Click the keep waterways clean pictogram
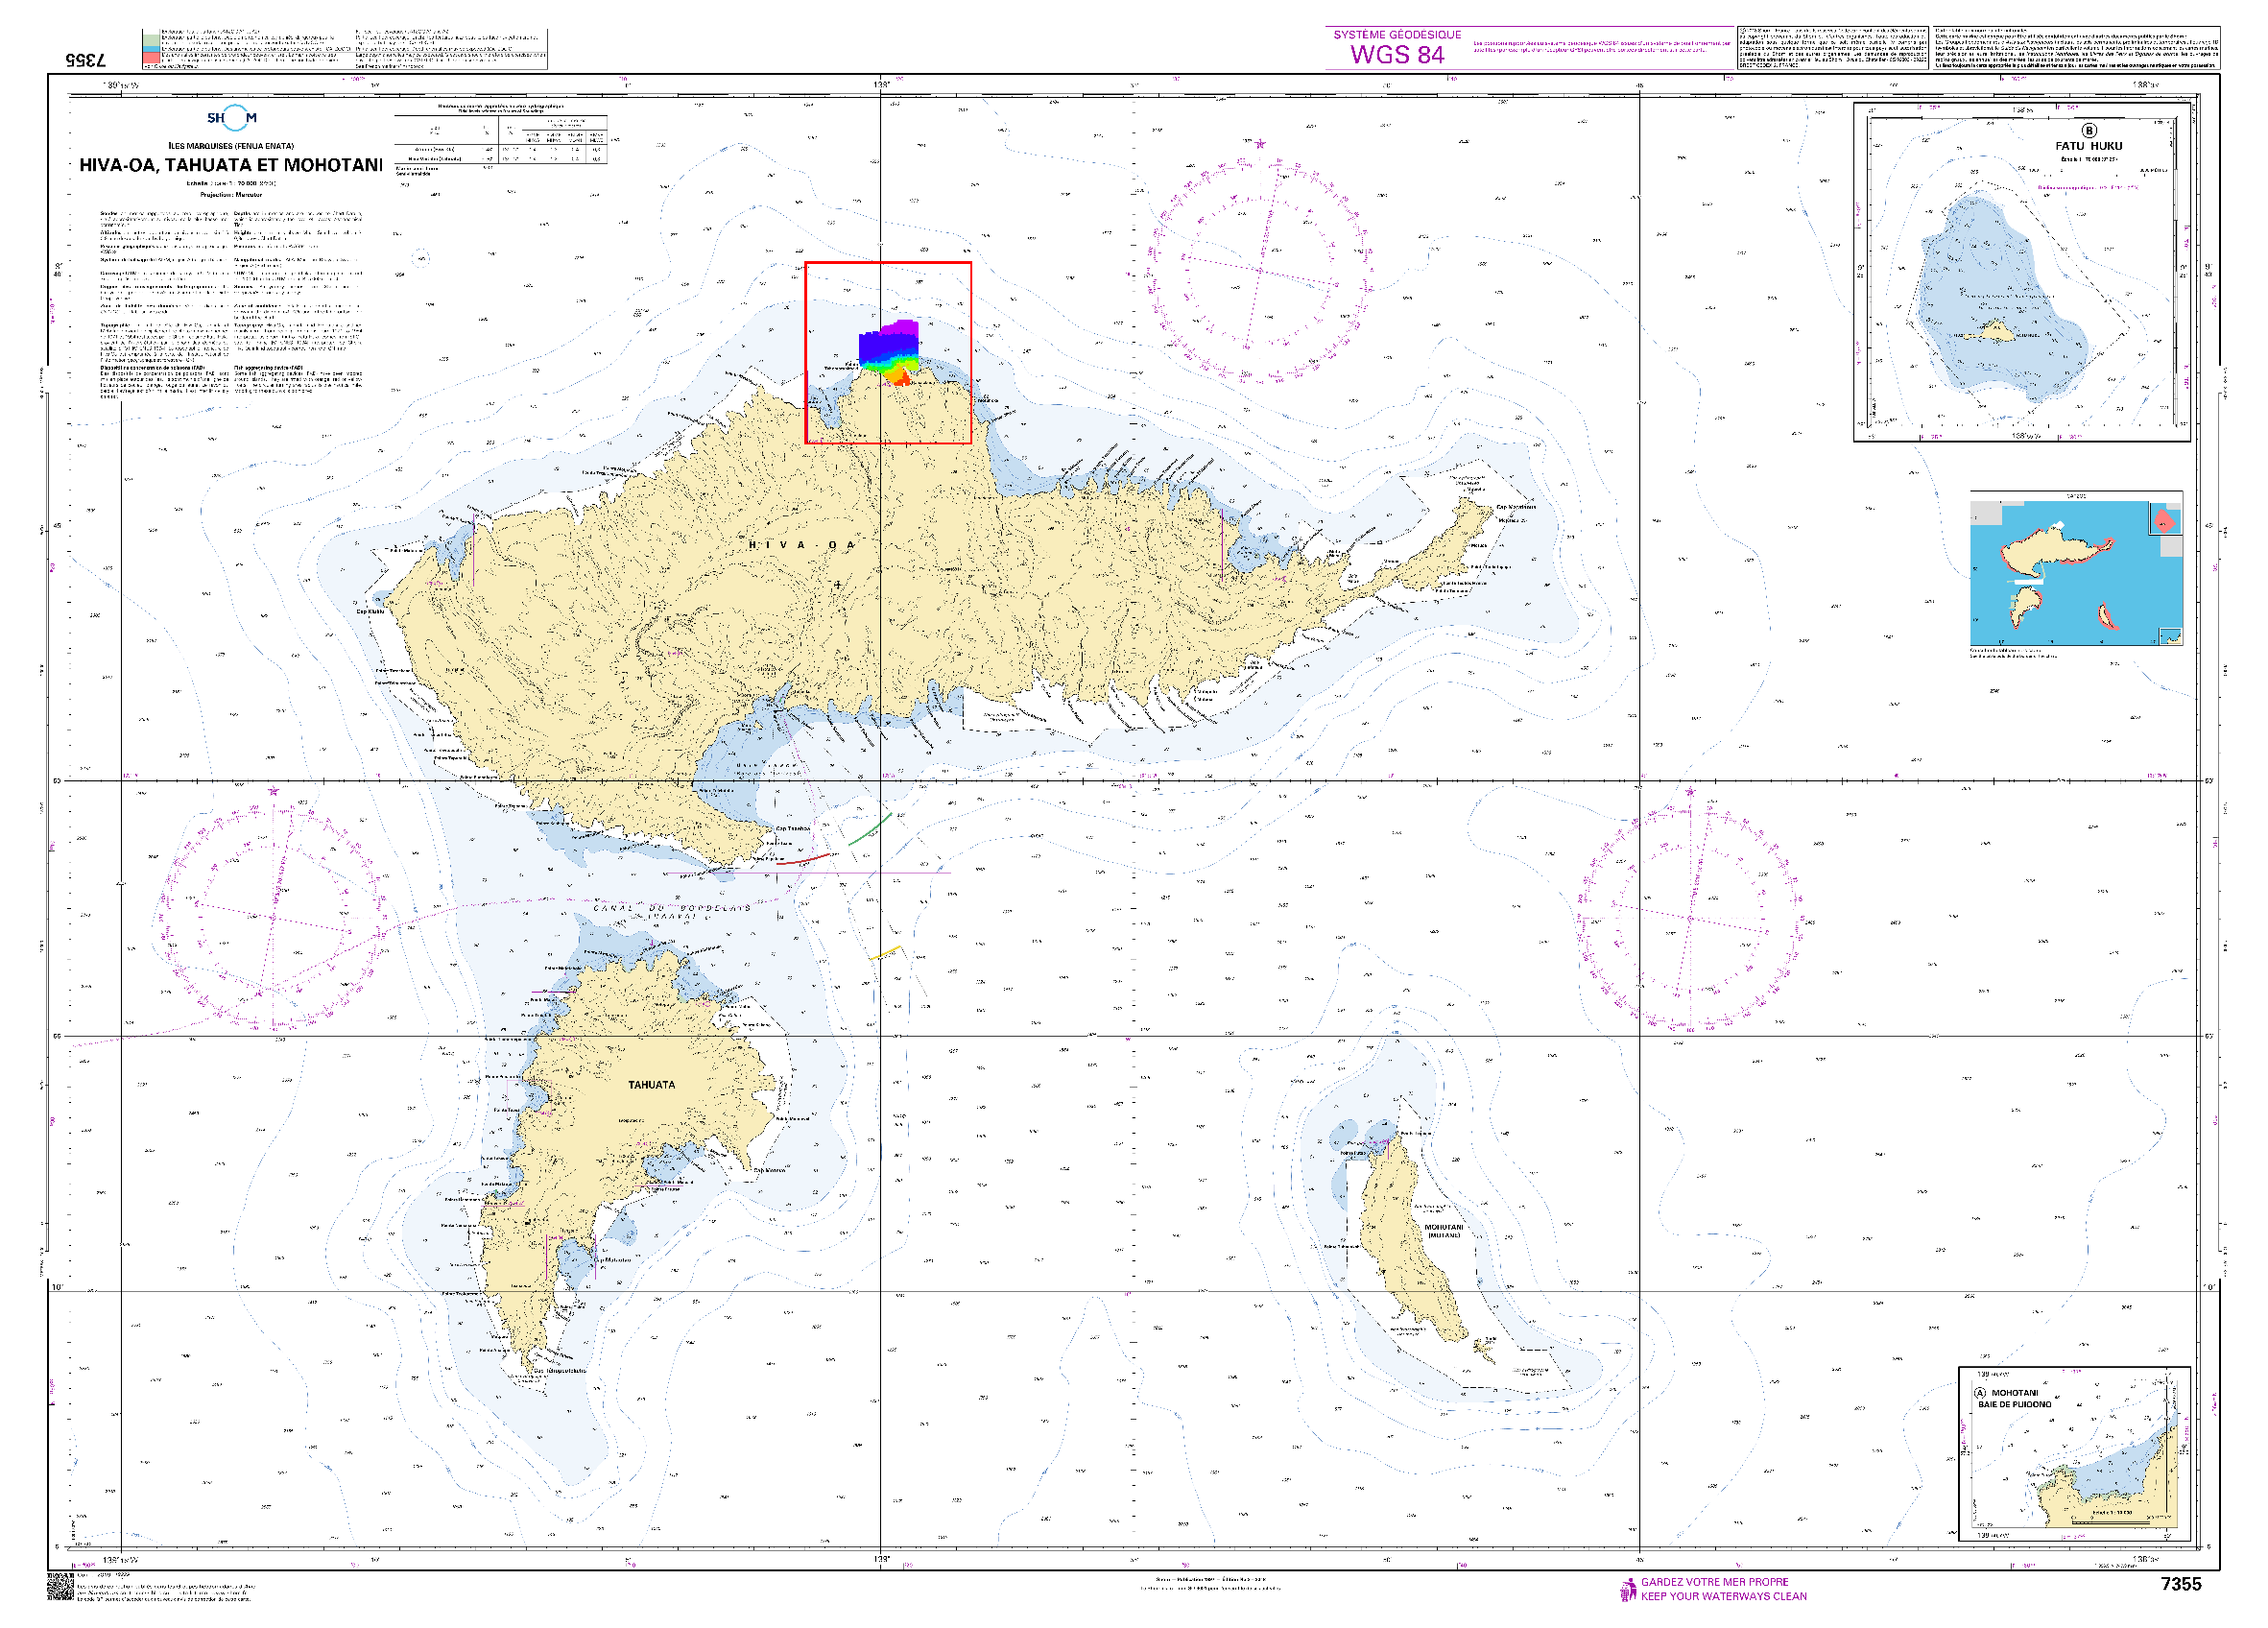The width and height of the screenshot is (2268, 1628). [1627, 1589]
